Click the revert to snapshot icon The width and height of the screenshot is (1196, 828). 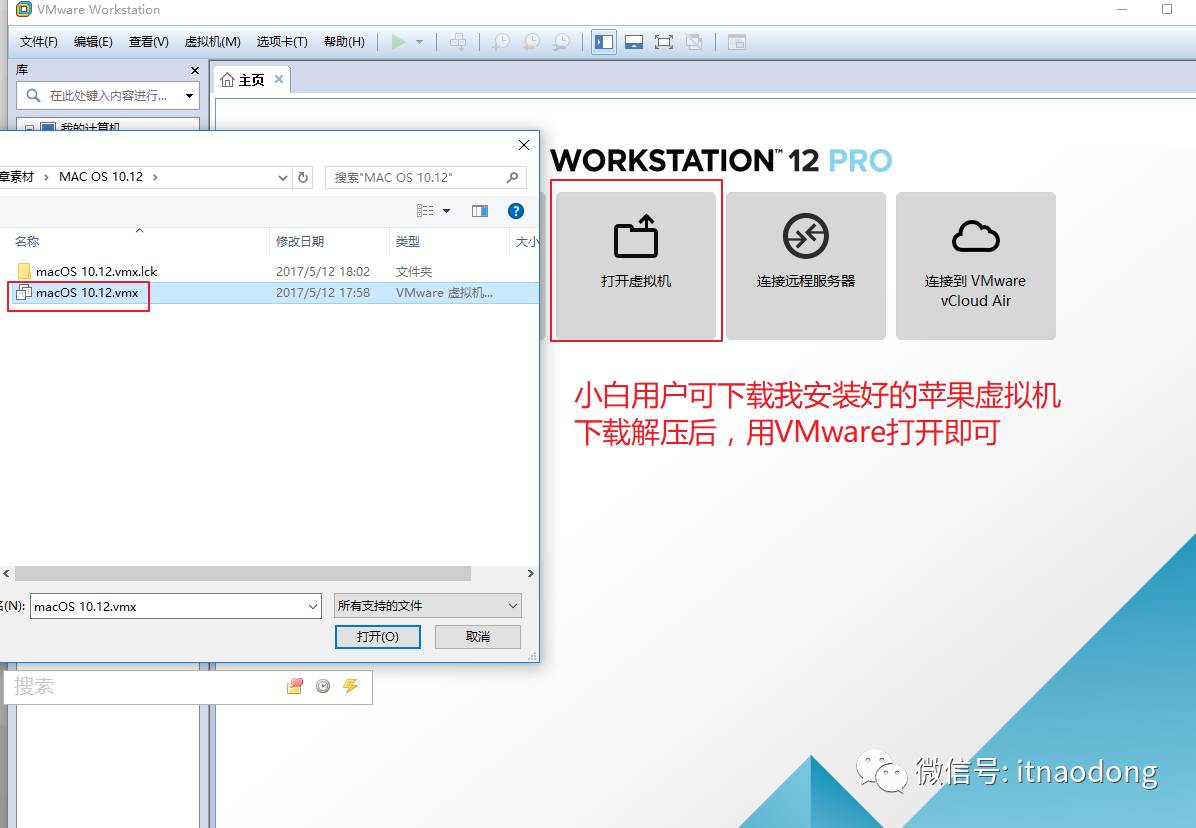(x=531, y=42)
